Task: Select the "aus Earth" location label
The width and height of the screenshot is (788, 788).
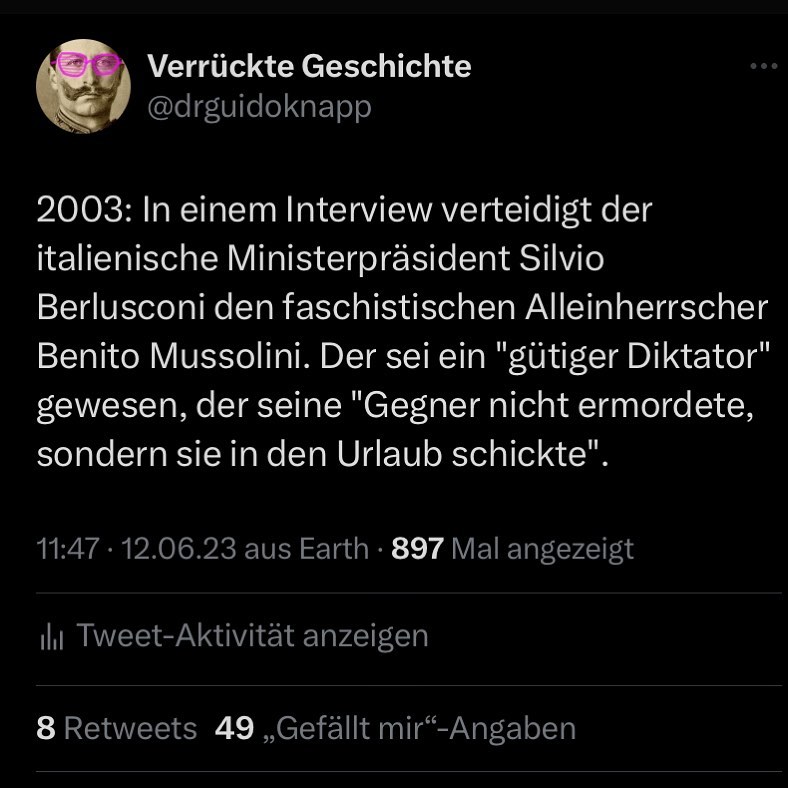Action: [306, 549]
